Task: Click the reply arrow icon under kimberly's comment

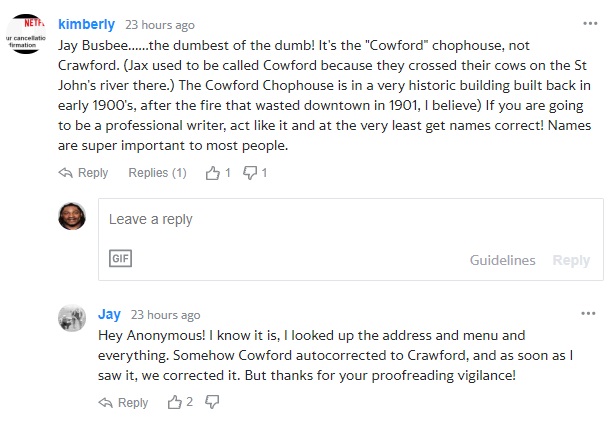Action: pyautogui.click(x=65, y=173)
